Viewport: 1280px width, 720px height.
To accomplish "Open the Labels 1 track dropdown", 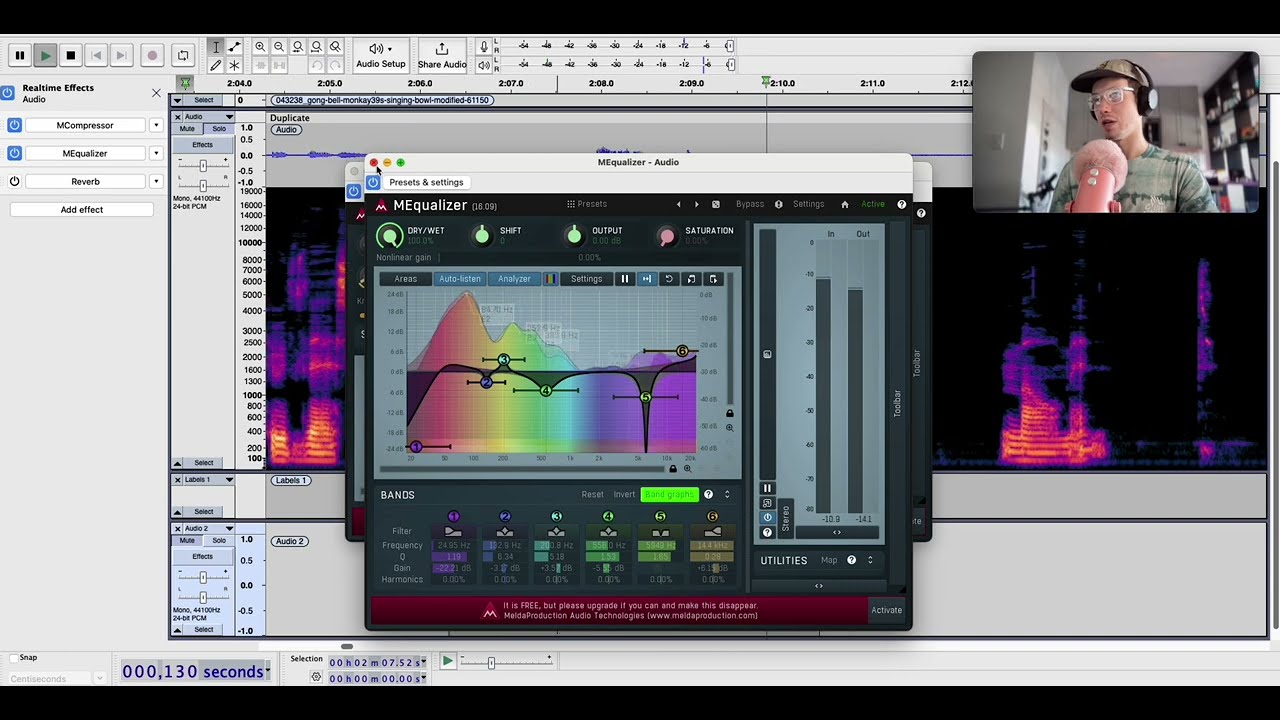I will pyautogui.click(x=208, y=480).
